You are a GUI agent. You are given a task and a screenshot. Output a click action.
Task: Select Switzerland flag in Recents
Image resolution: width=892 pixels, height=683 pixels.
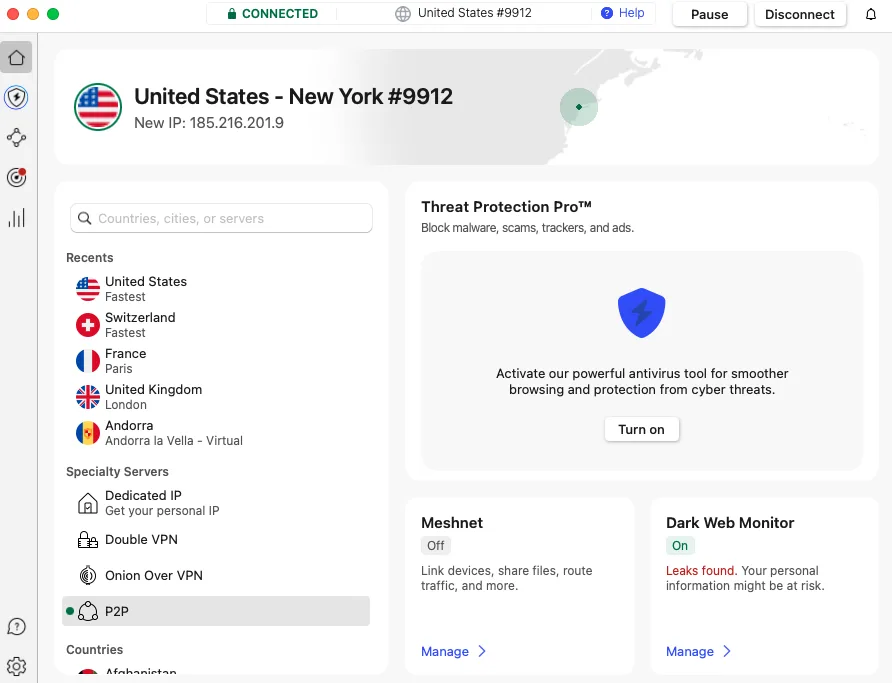coord(88,325)
